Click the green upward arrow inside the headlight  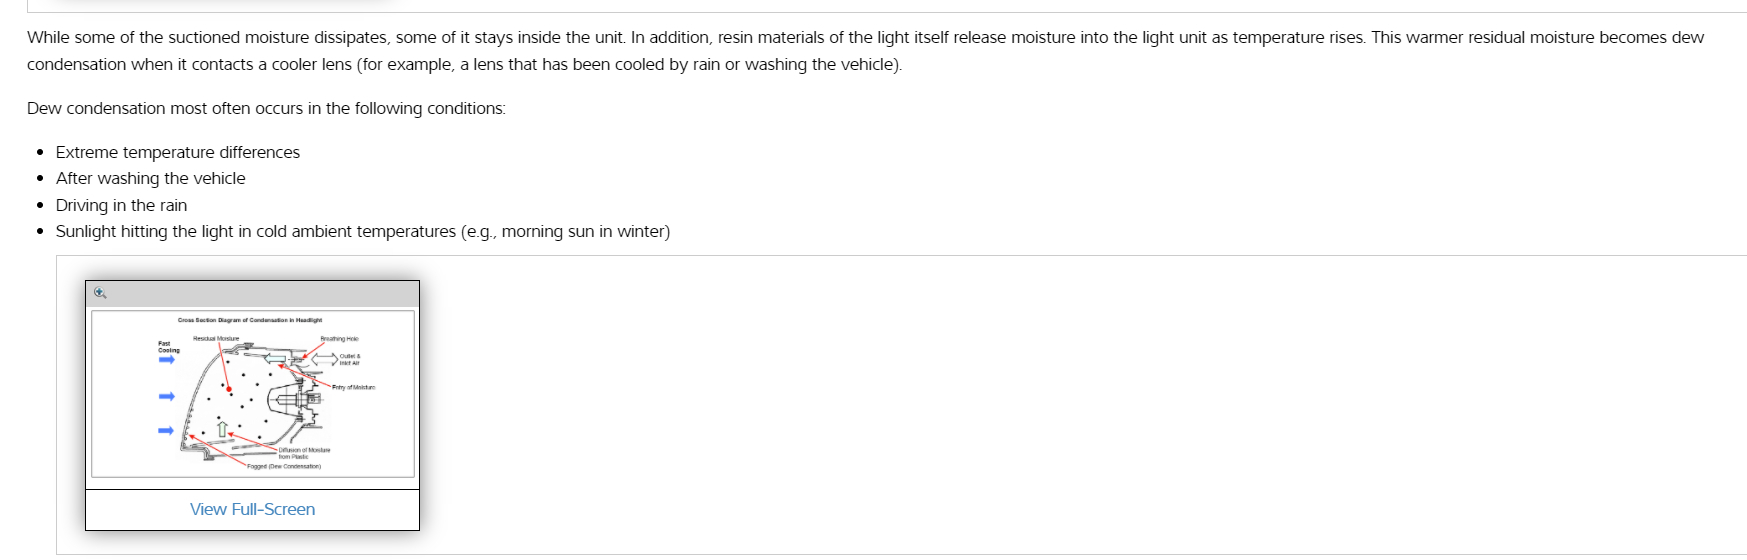coord(223,429)
